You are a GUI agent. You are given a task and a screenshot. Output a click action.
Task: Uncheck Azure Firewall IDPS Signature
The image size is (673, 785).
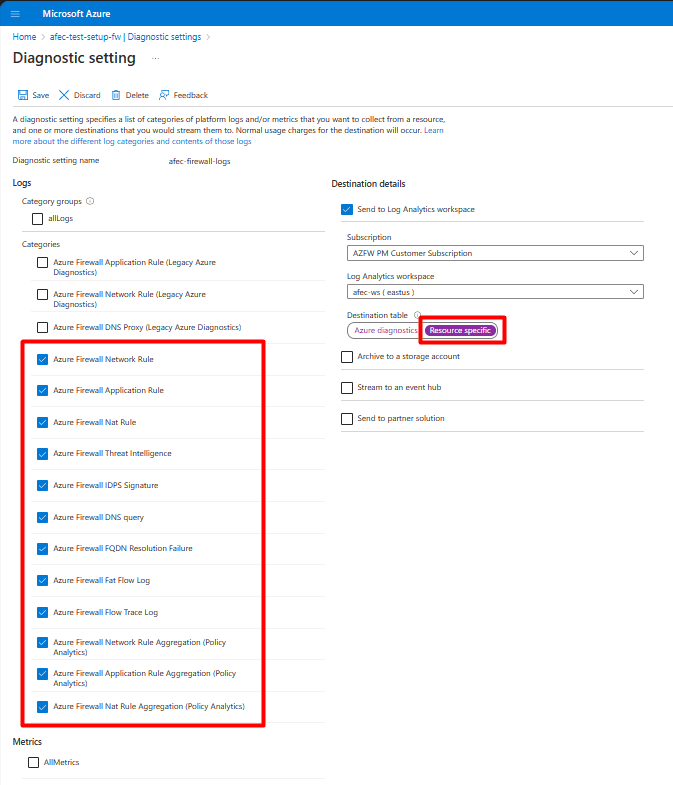point(43,486)
